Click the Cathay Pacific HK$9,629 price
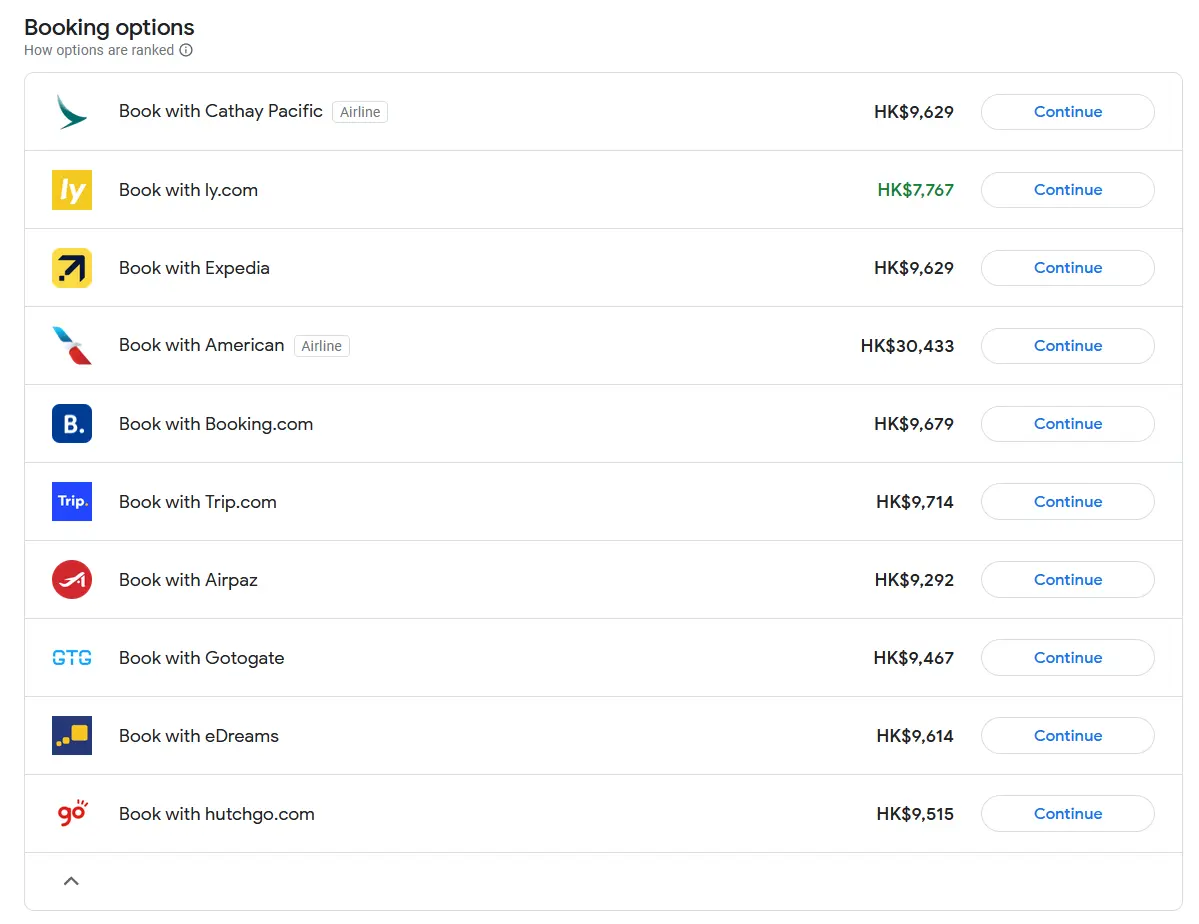This screenshot has height=924, width=1199. click(x=914, y=112)
